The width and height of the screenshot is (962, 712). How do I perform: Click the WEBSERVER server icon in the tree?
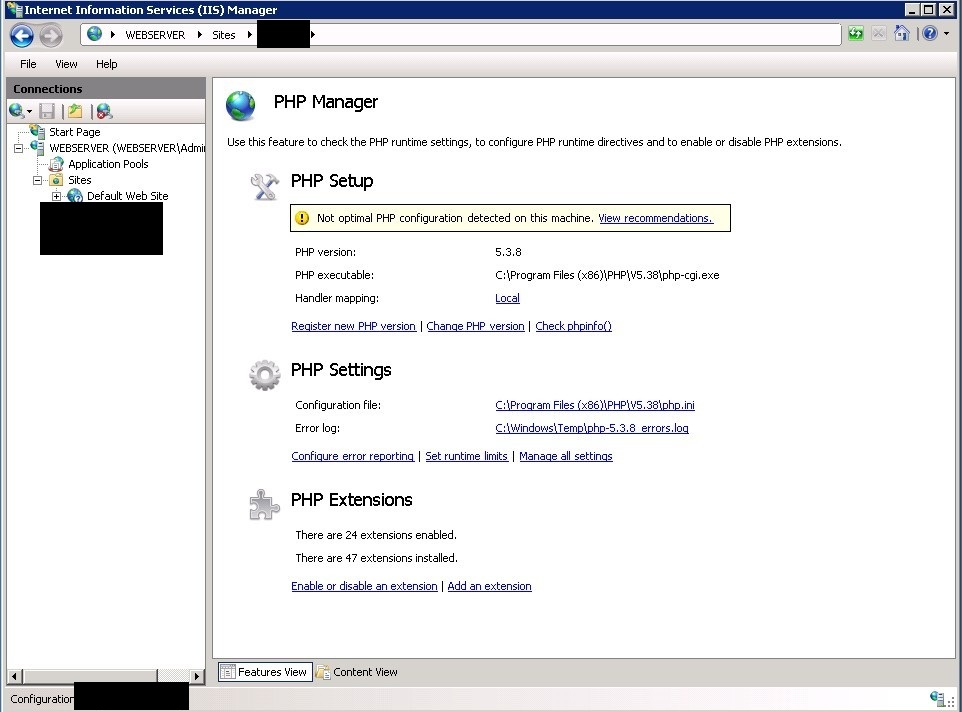pos(37,147)
